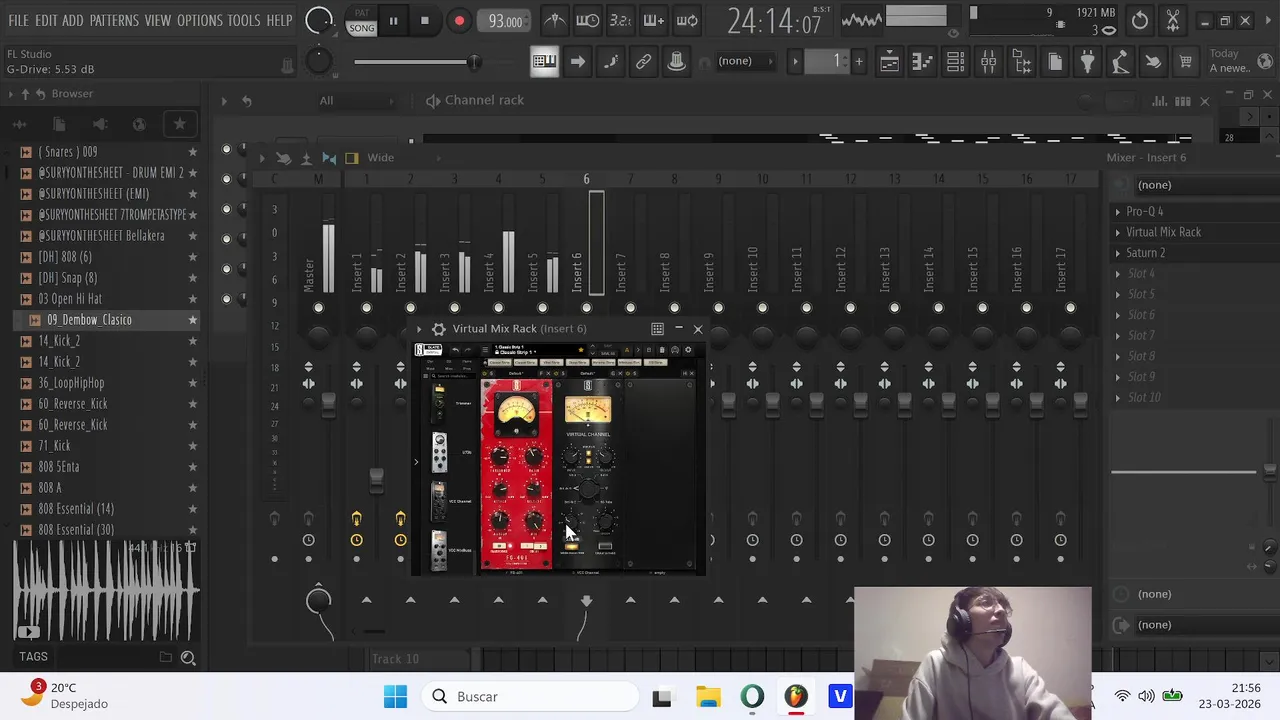Viewport: 1280px width, 720px height.
Task: Open the channel rack All filter dropdown
Action: 355,100
